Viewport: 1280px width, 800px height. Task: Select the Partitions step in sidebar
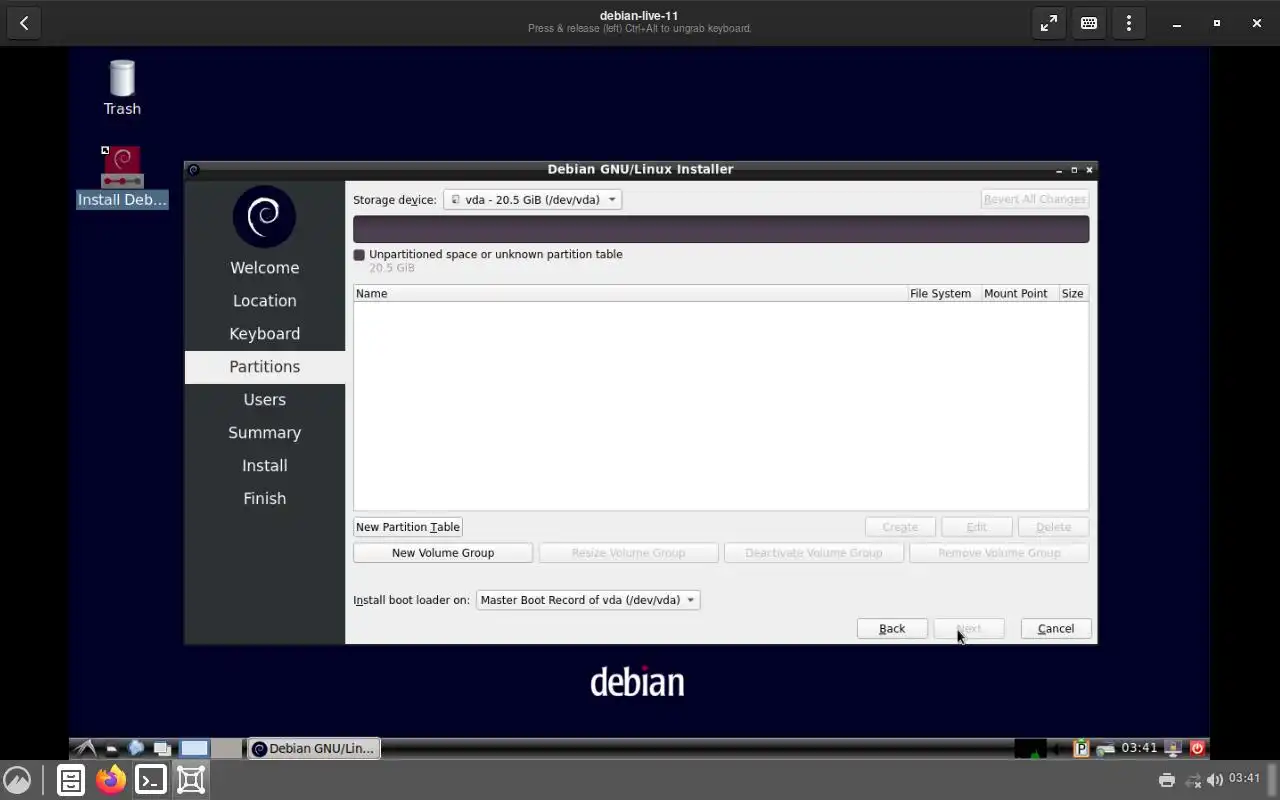tap(265, 366)
